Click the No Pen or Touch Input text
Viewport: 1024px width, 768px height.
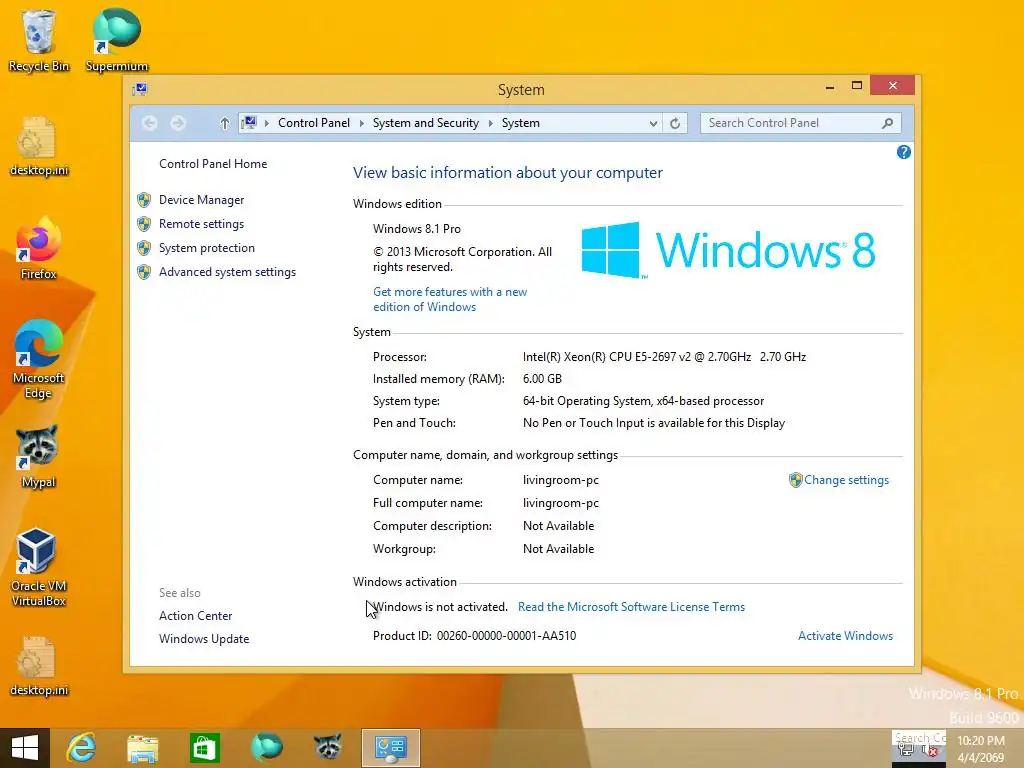tap(654, 423)
